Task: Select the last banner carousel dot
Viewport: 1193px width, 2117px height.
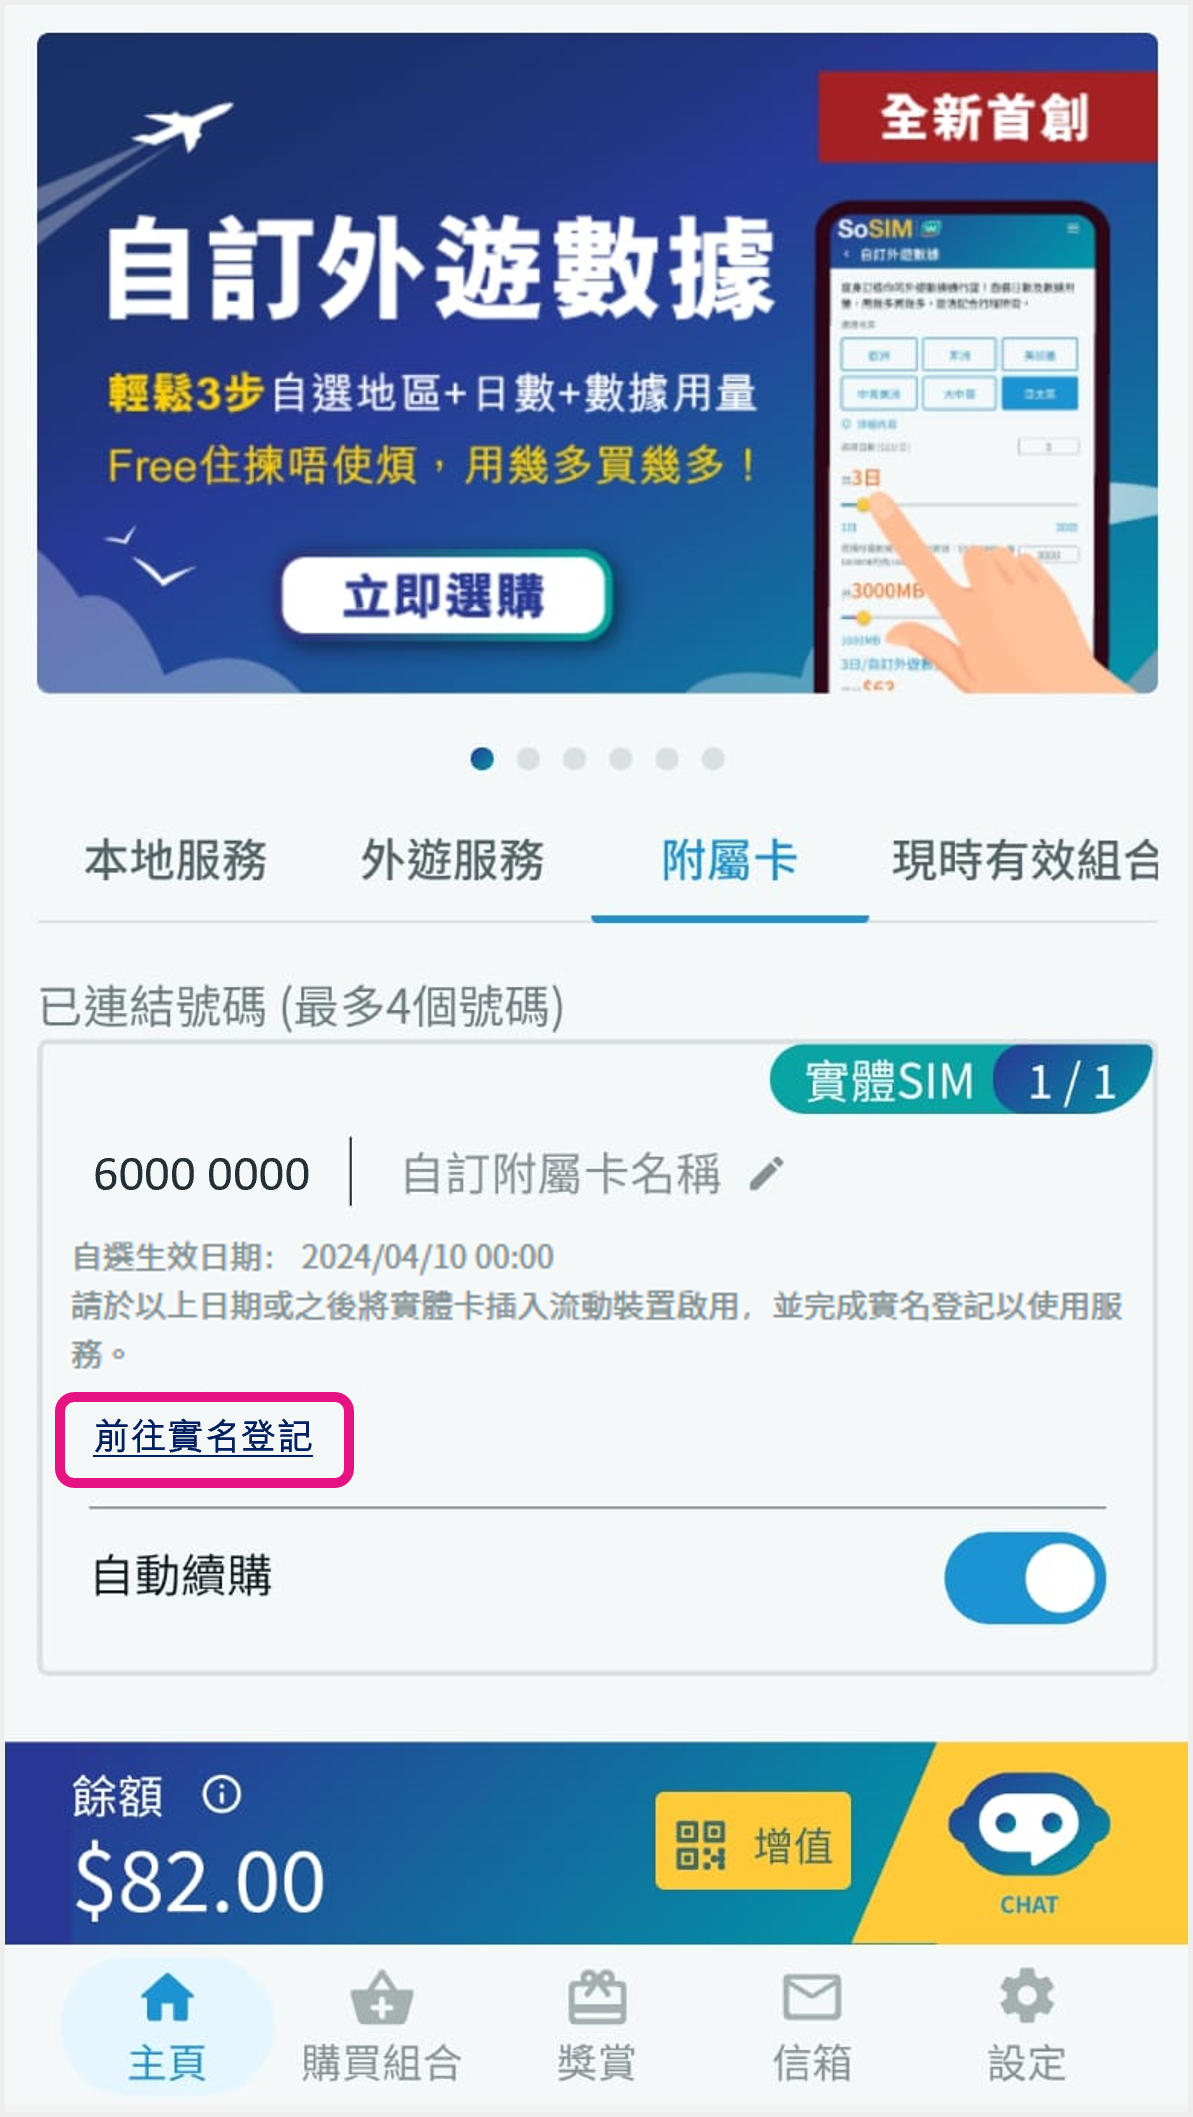Action: [x=713, y=759]
